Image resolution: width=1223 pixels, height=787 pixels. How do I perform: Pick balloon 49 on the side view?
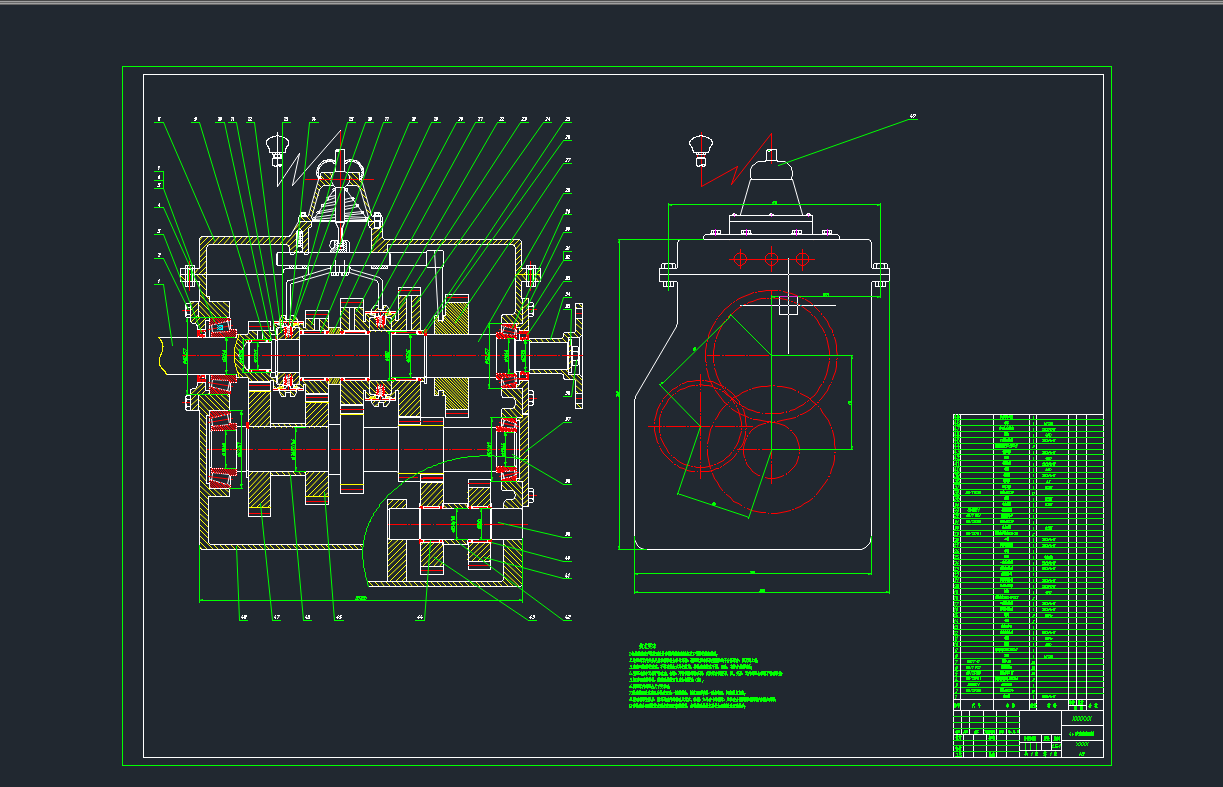(913, 117)
